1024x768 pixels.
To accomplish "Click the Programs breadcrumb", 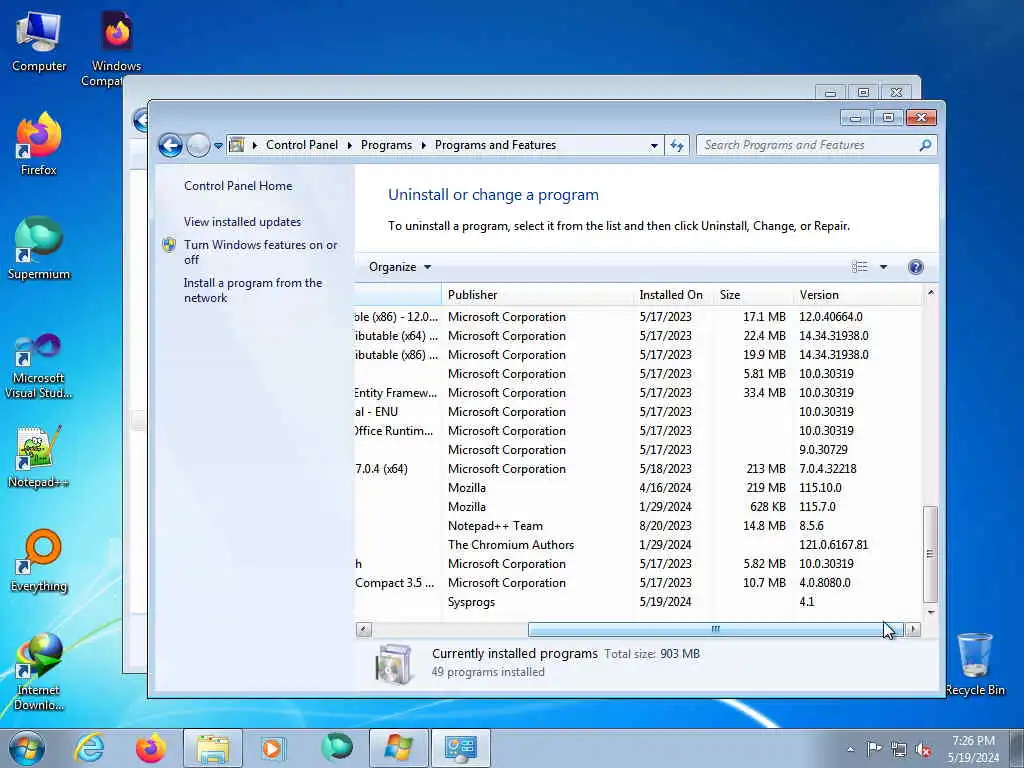I will (386, 145).
